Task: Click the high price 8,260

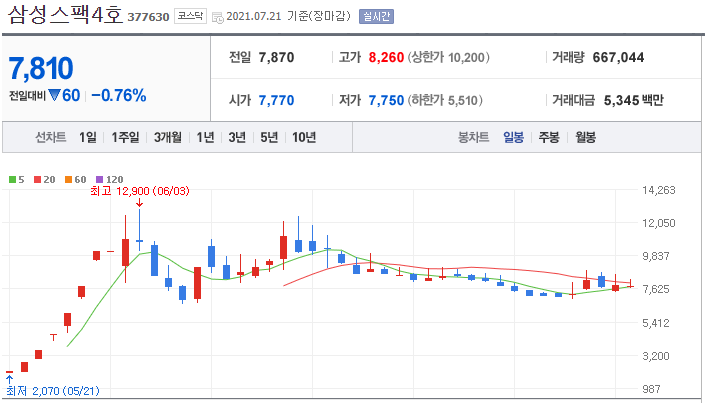Action: click(386, 58)
